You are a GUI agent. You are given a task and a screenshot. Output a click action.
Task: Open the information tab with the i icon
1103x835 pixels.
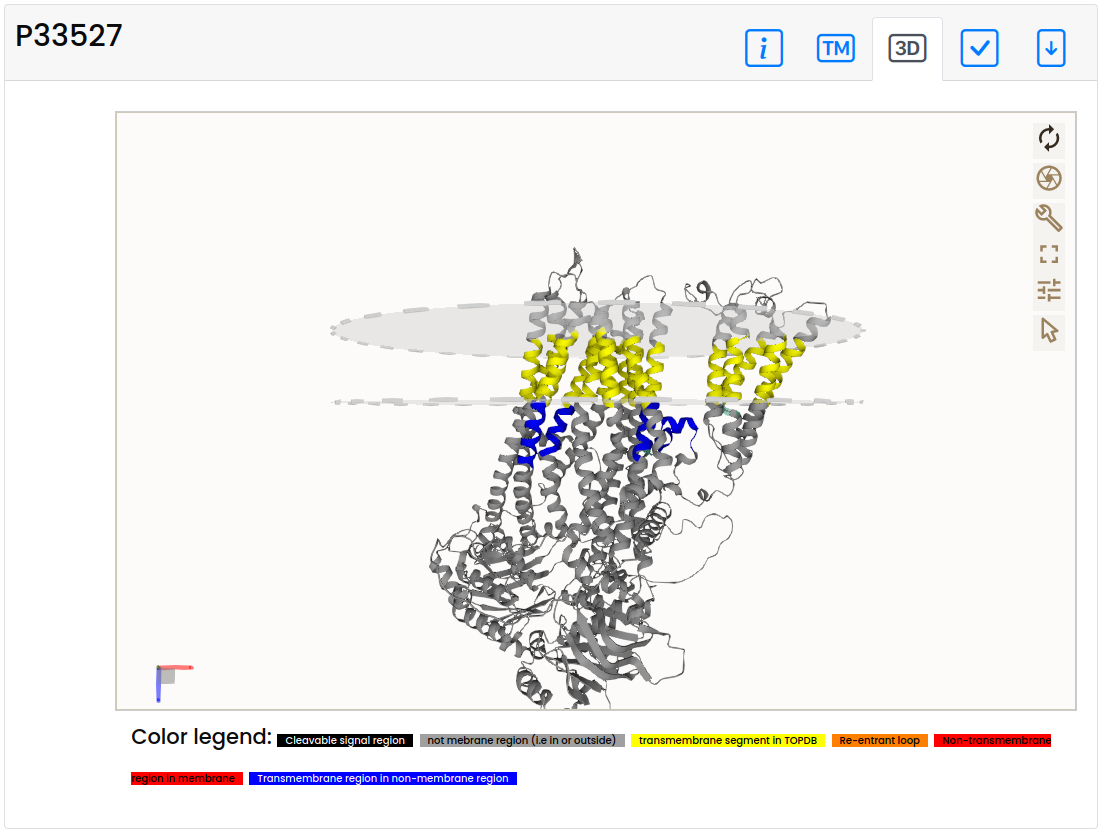763,48
